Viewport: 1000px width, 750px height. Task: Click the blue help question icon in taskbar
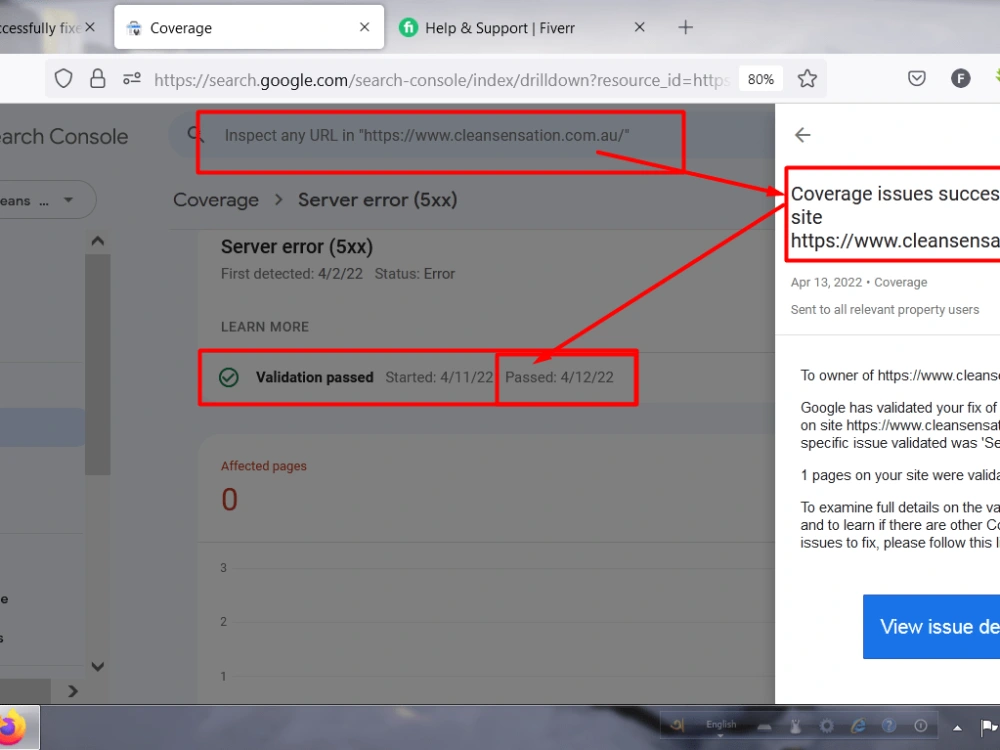[888, 726]
